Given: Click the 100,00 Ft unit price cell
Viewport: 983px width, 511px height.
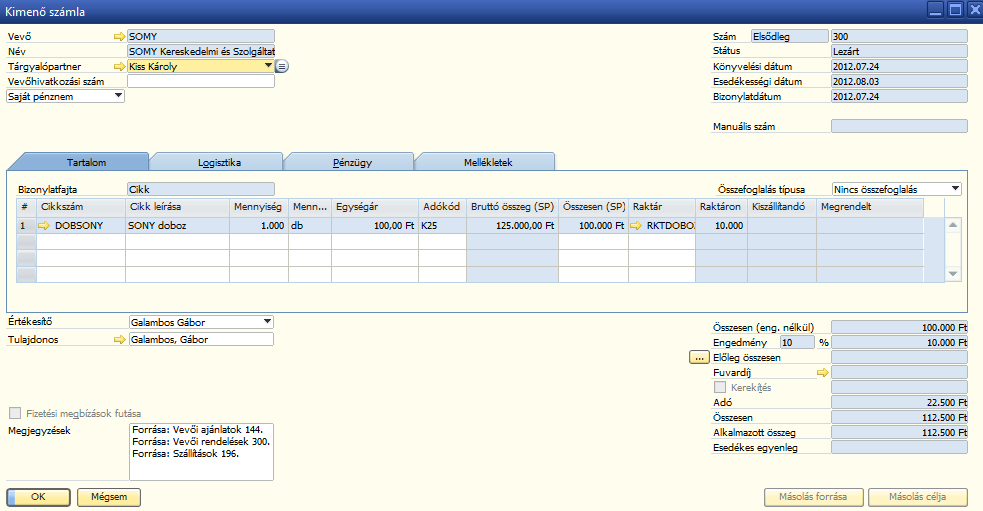Looking at the screenshot, I should (375, 226).
